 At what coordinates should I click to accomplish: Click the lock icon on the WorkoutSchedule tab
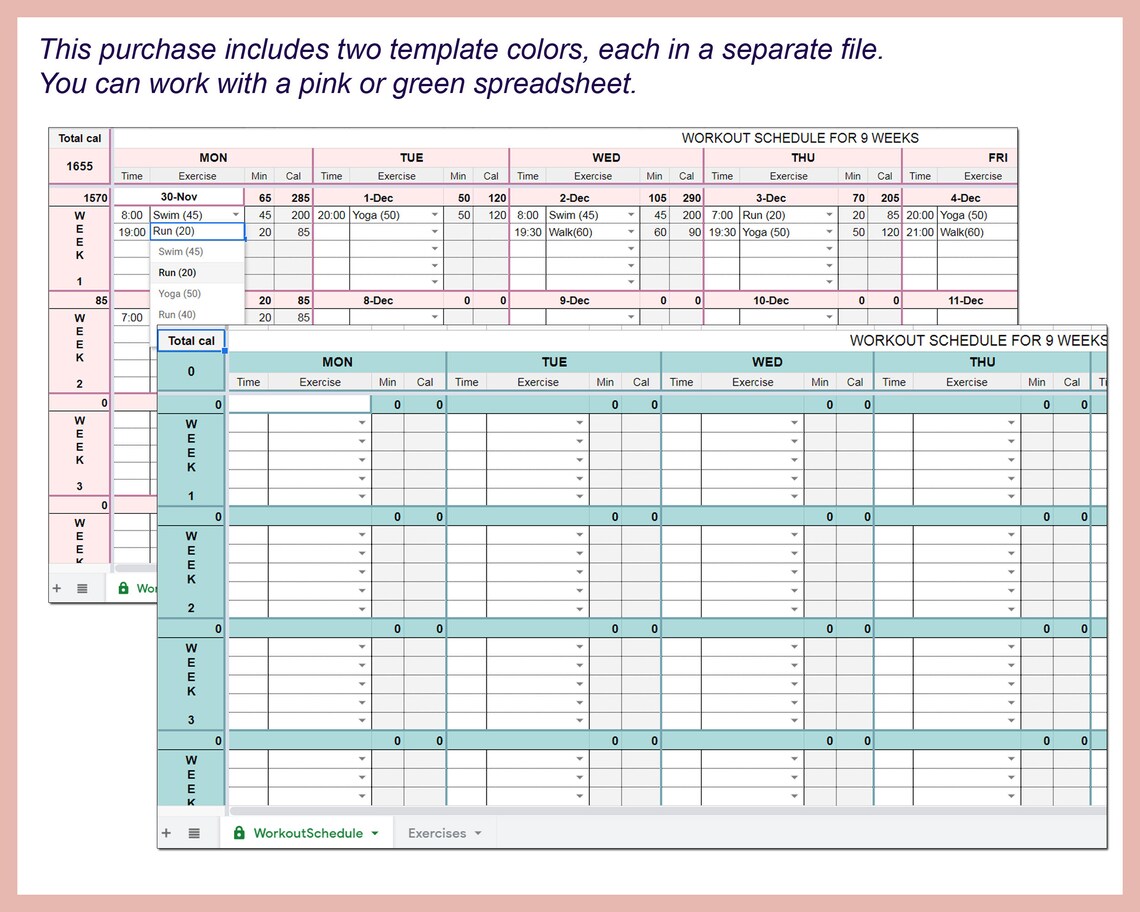coord(239,832)
